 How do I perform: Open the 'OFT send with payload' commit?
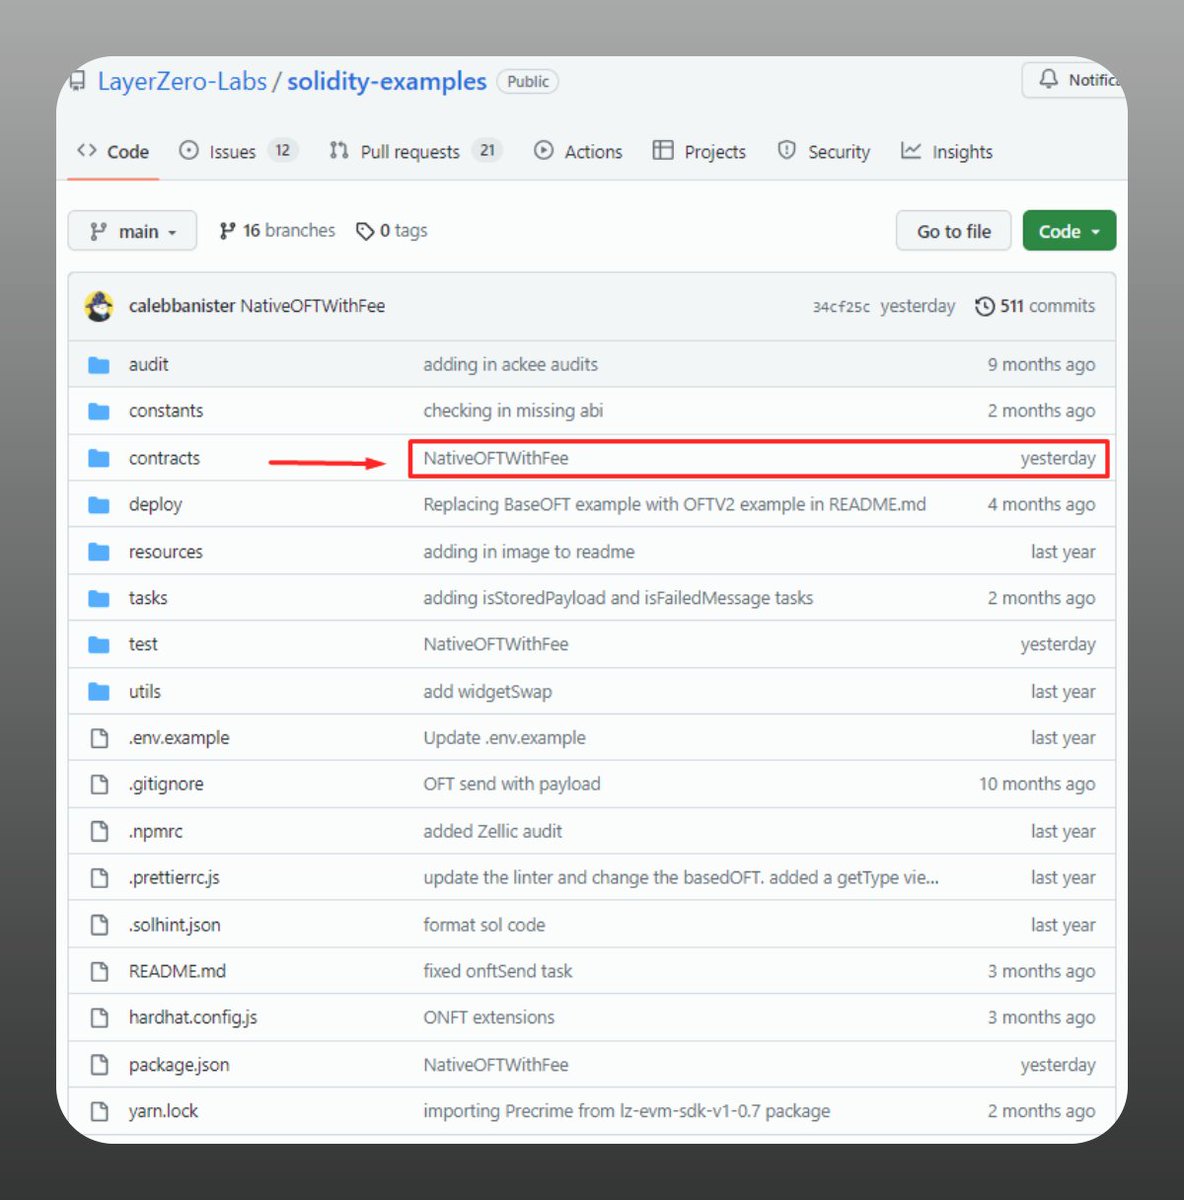512,784
